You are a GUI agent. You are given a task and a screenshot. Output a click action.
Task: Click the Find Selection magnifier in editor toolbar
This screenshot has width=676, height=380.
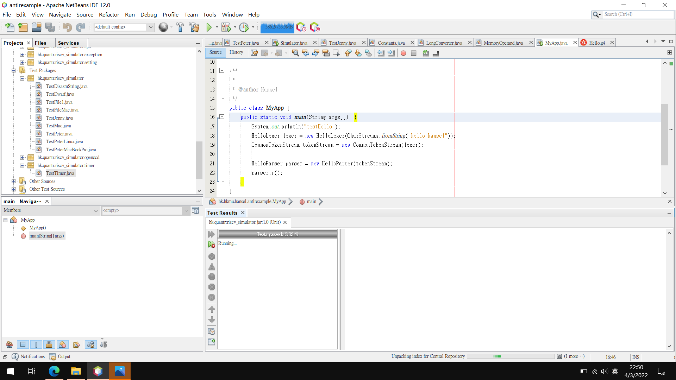coord(295,53)
